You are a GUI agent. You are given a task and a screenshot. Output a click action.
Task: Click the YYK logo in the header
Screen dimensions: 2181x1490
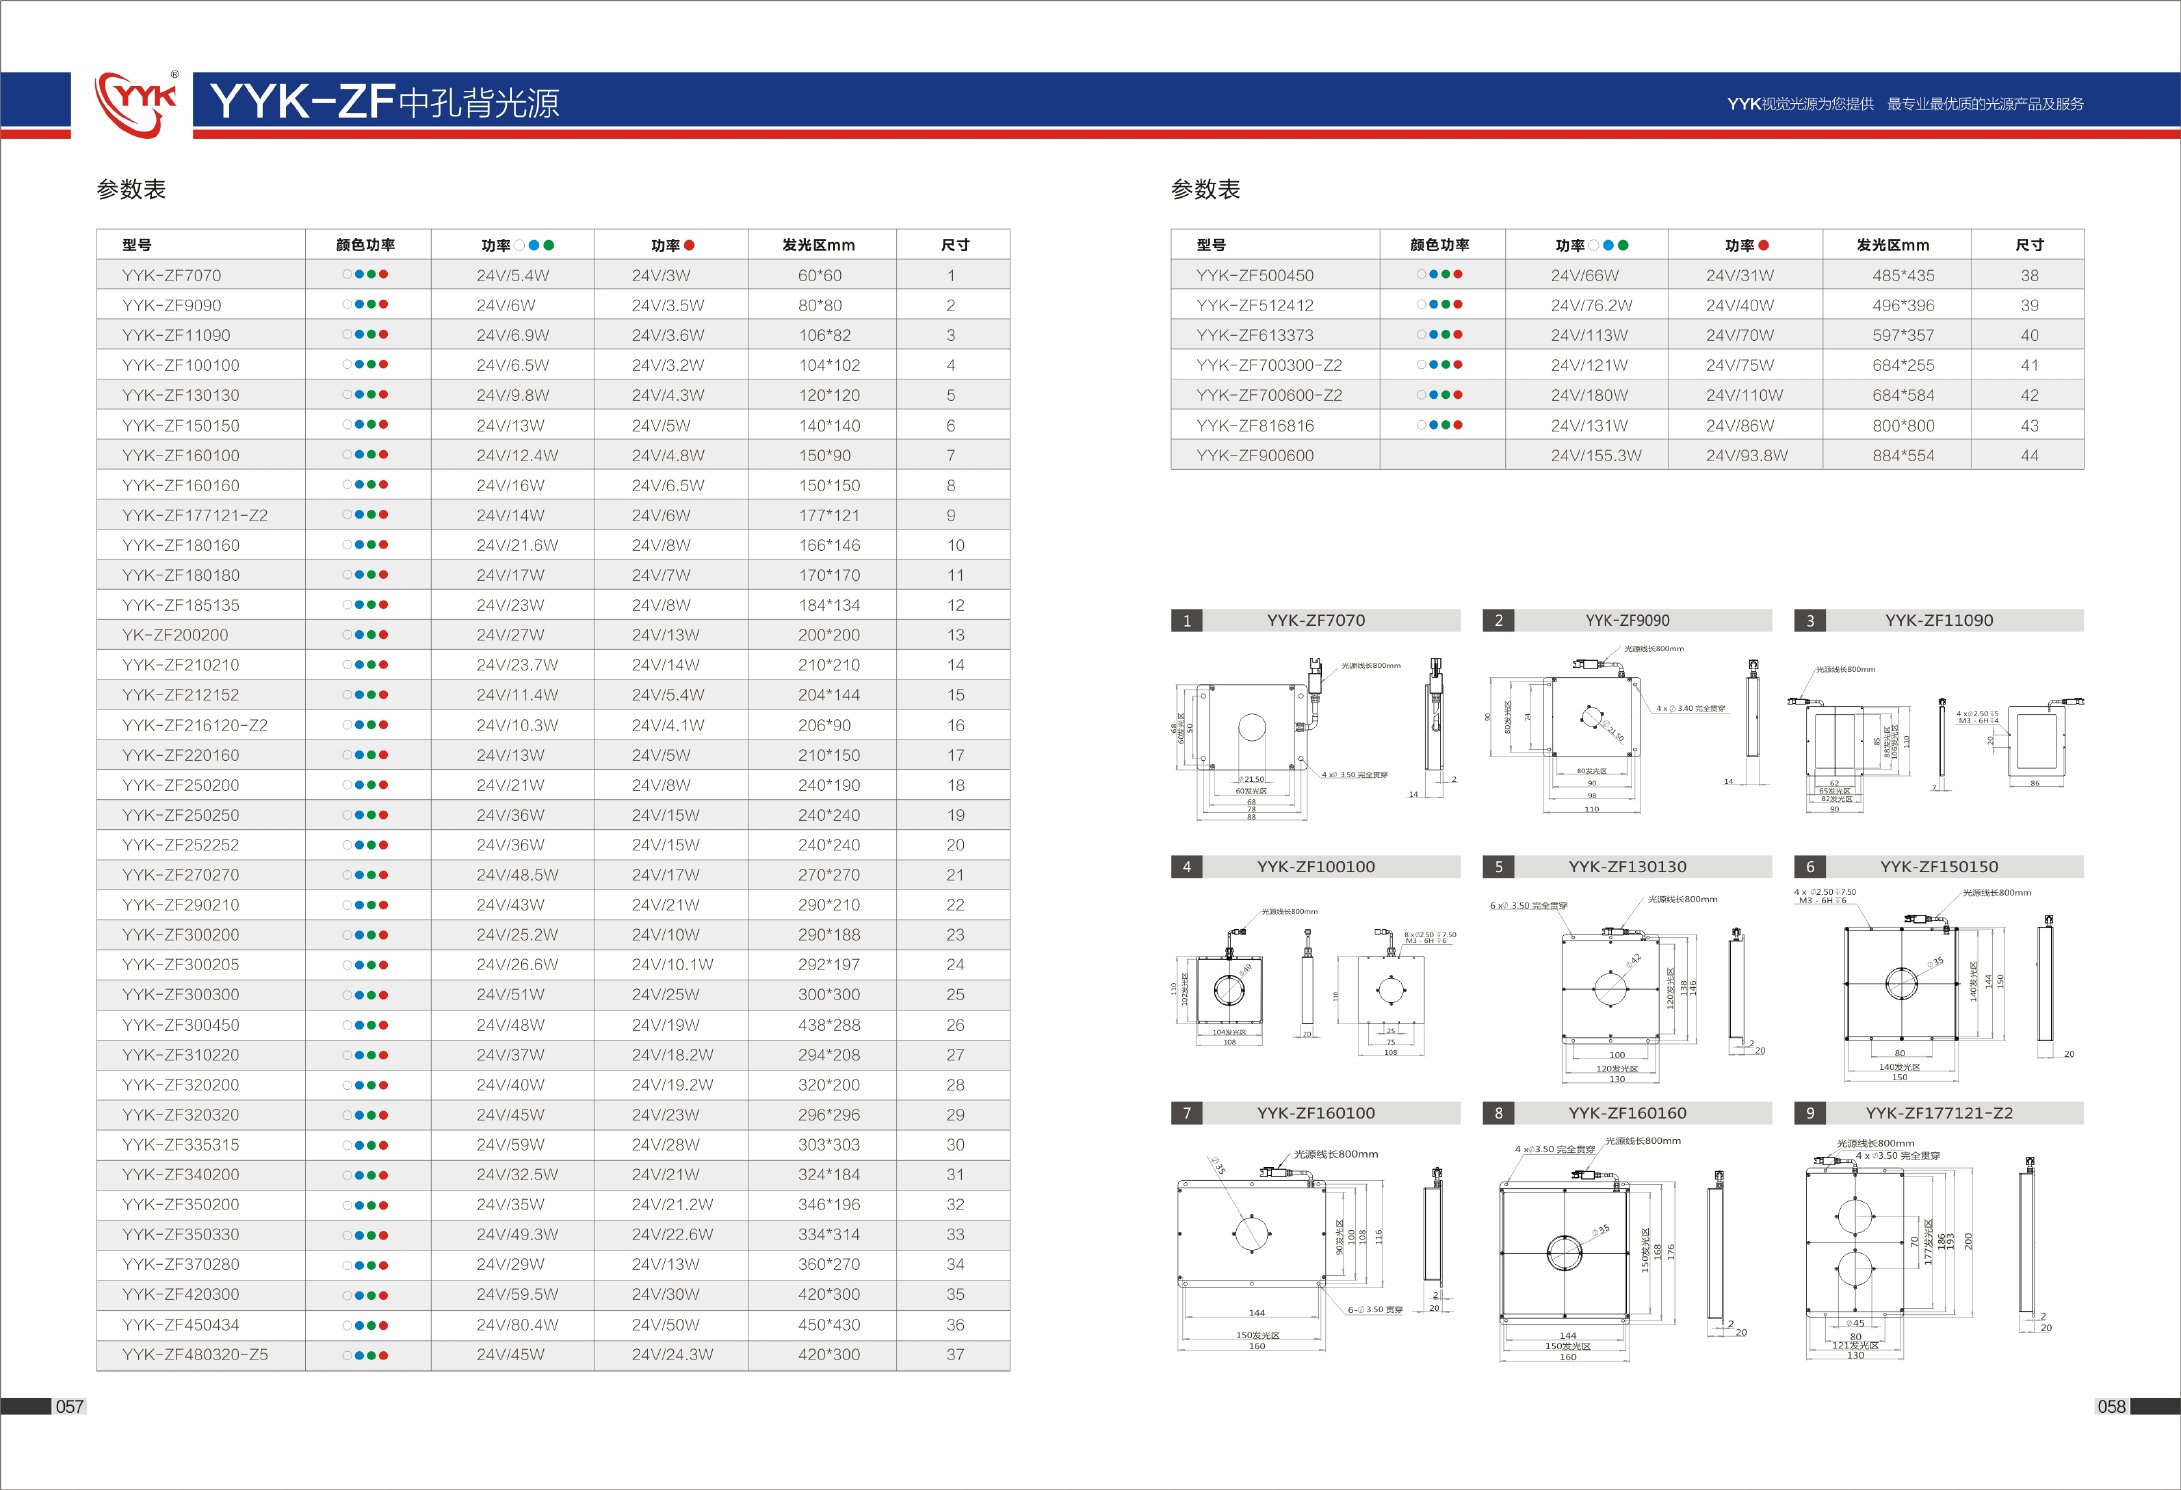point(136,103)
